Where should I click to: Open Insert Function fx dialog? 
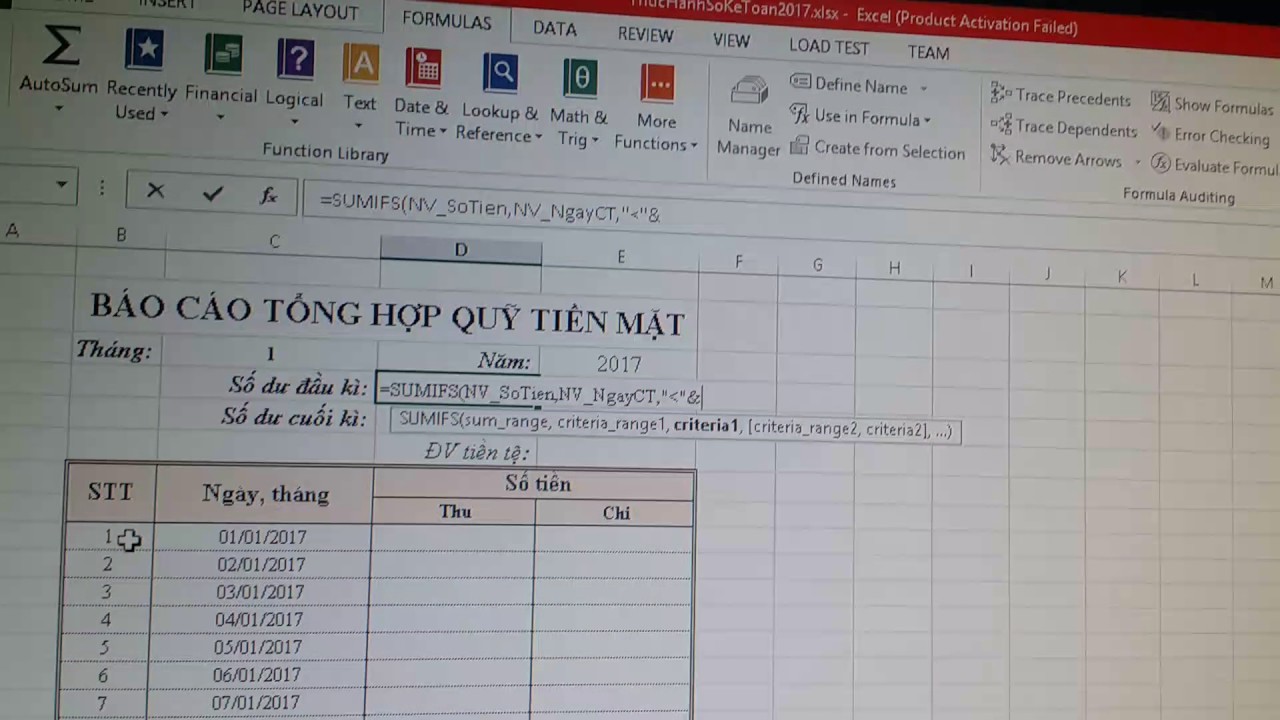pyautogui.click(x=268, y=196)
